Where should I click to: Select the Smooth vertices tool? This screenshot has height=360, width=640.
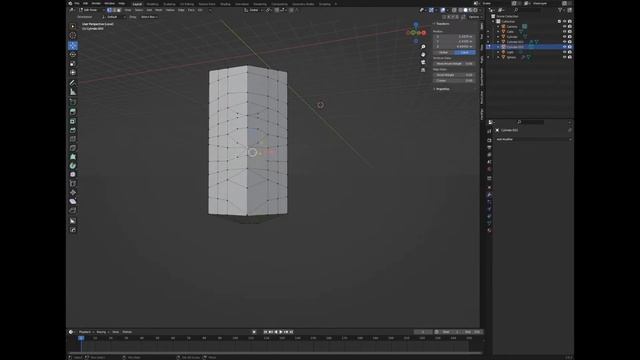pyautogui.click(x=73, y=175)
